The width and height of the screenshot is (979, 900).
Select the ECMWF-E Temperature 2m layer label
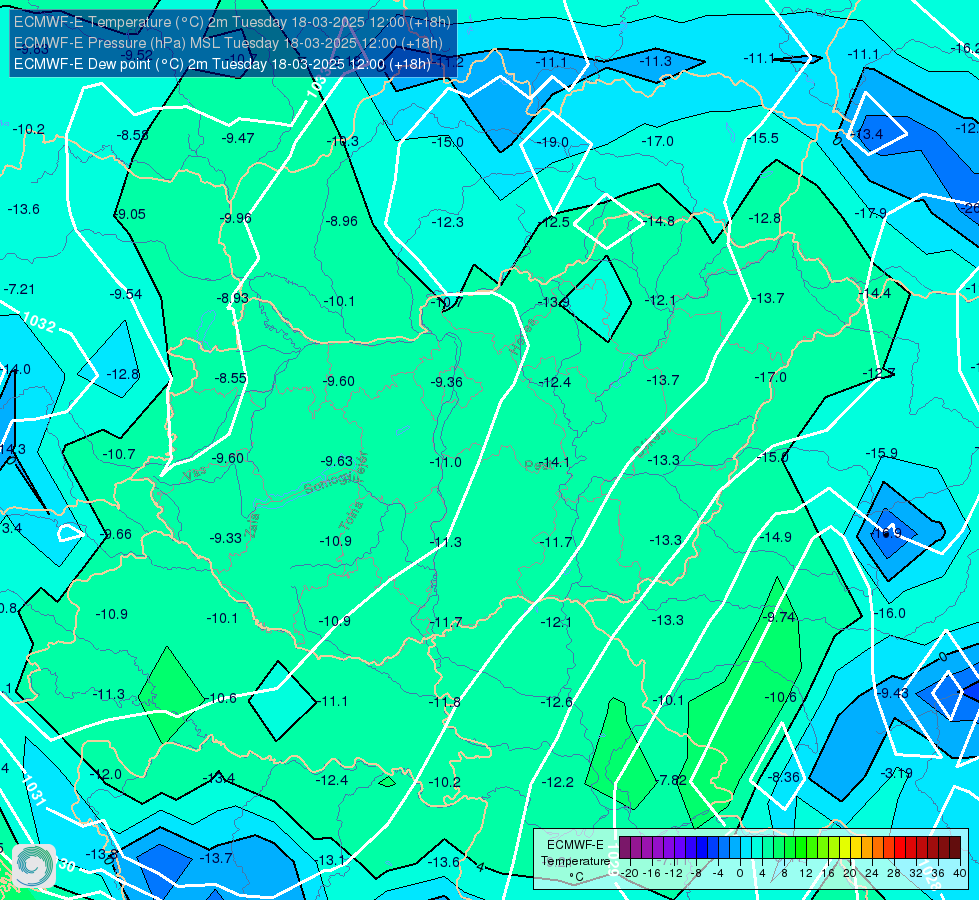pyautogui.click(x=232, y=22)
